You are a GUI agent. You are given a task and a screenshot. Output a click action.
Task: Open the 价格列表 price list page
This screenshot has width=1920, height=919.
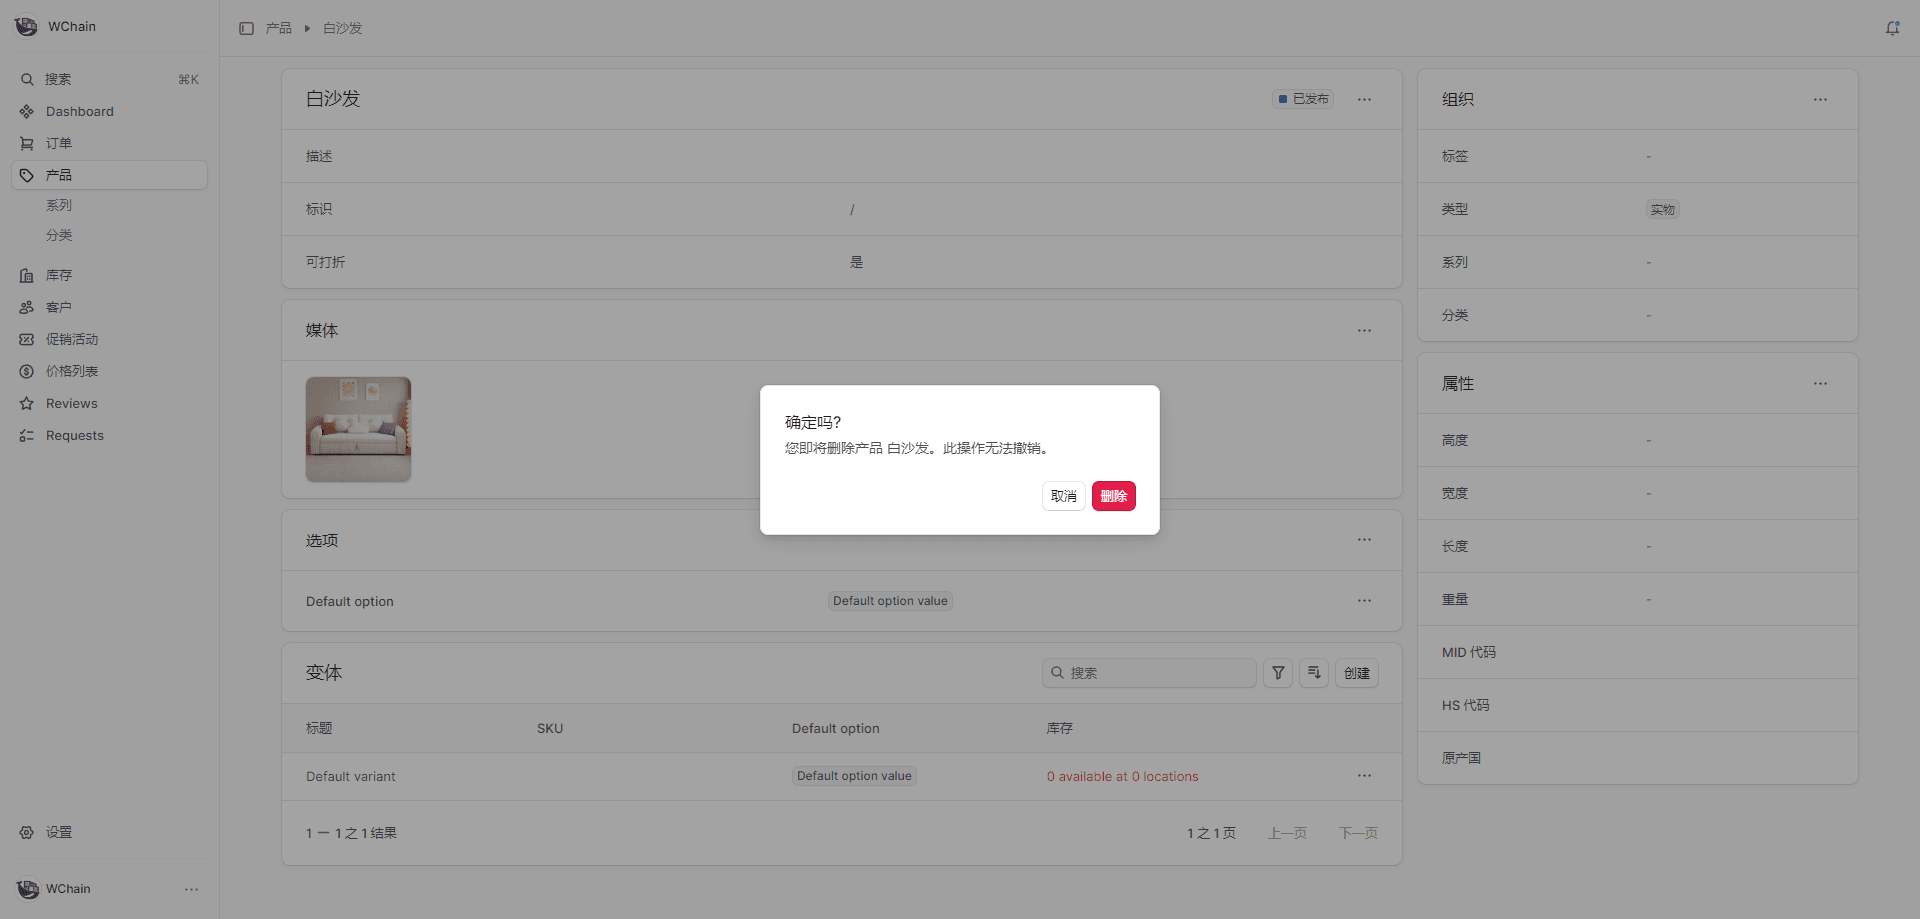(x=73, y=371)
